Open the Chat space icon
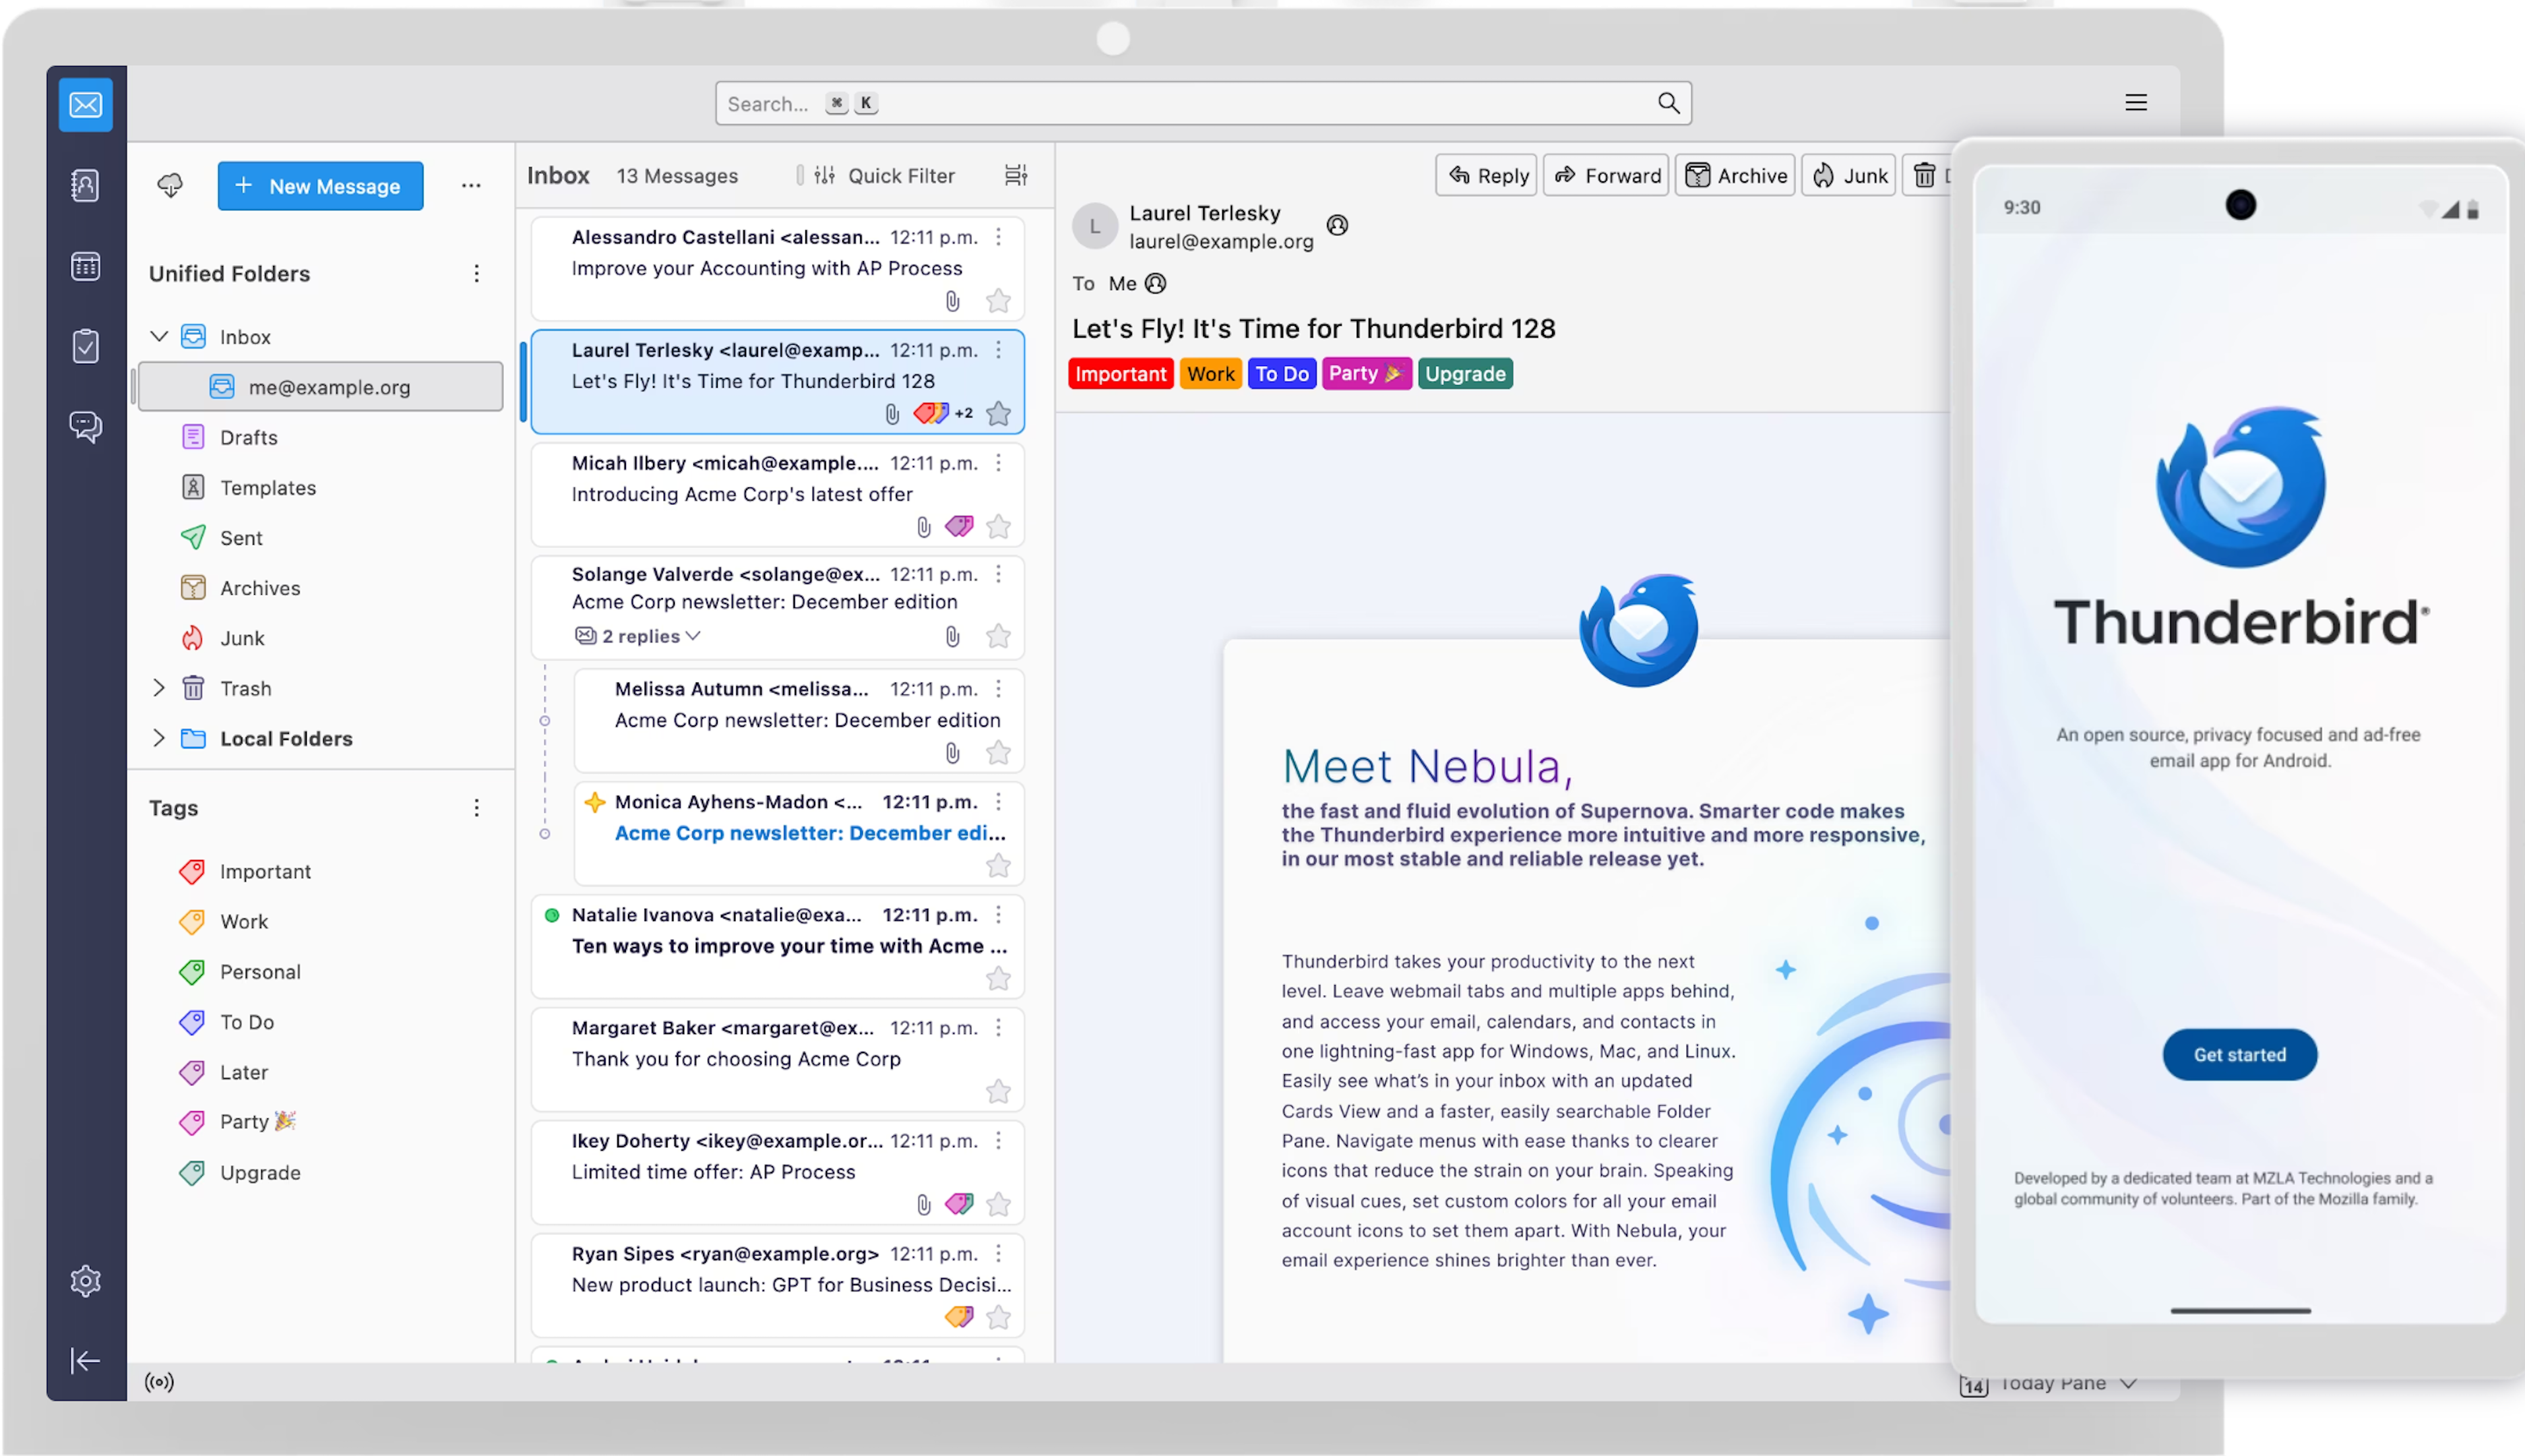Screen dimensions: 2525x1456 click(x=85, y=426)
